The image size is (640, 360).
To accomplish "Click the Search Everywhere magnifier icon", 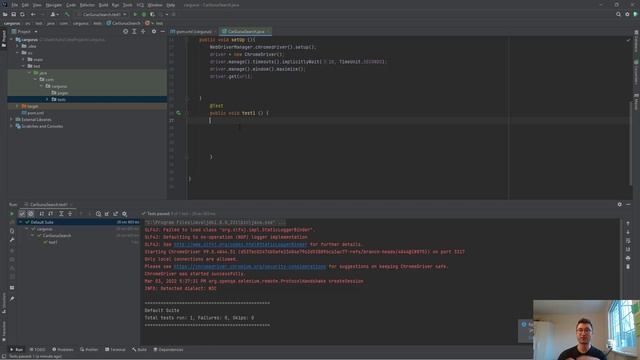I will tap(618, 14).
